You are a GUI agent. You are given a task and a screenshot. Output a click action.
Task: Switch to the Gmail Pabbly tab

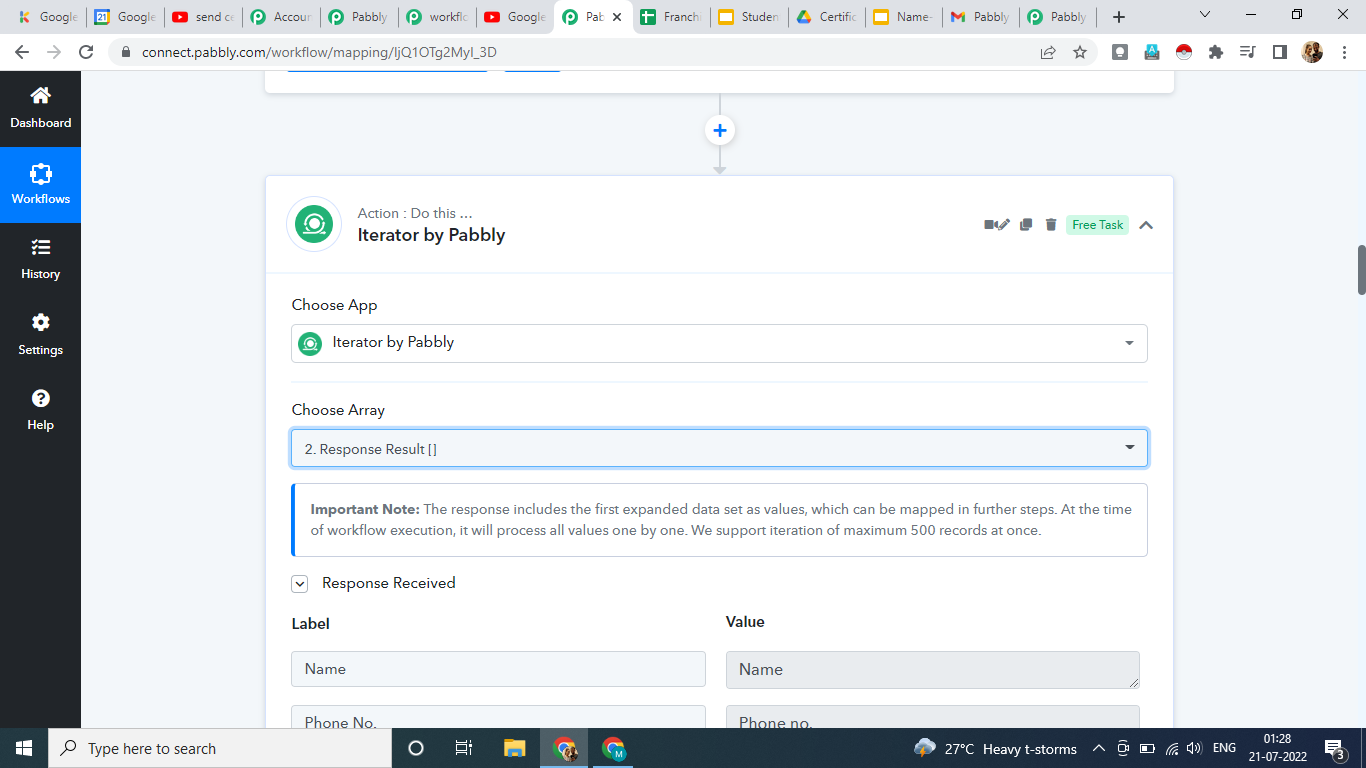[983, 17]
